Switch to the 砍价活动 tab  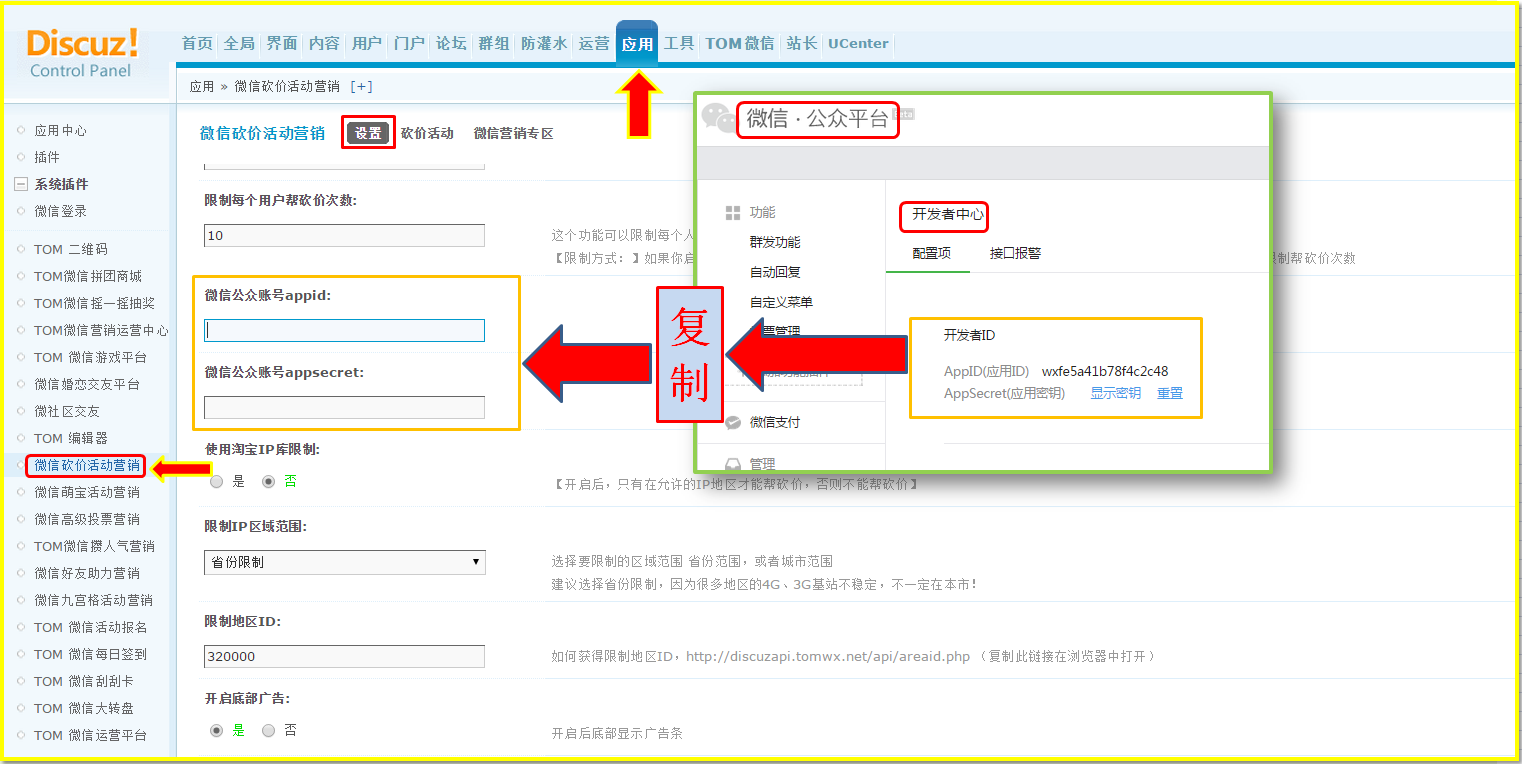[427, 133]
